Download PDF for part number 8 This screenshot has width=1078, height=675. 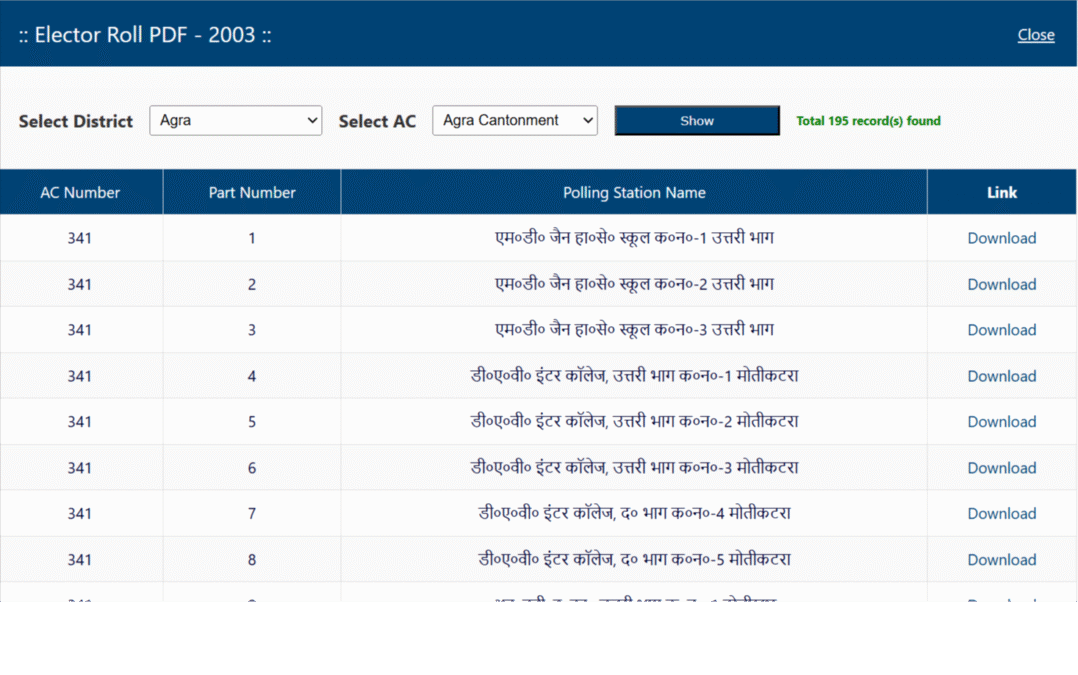click(1001, 560)
